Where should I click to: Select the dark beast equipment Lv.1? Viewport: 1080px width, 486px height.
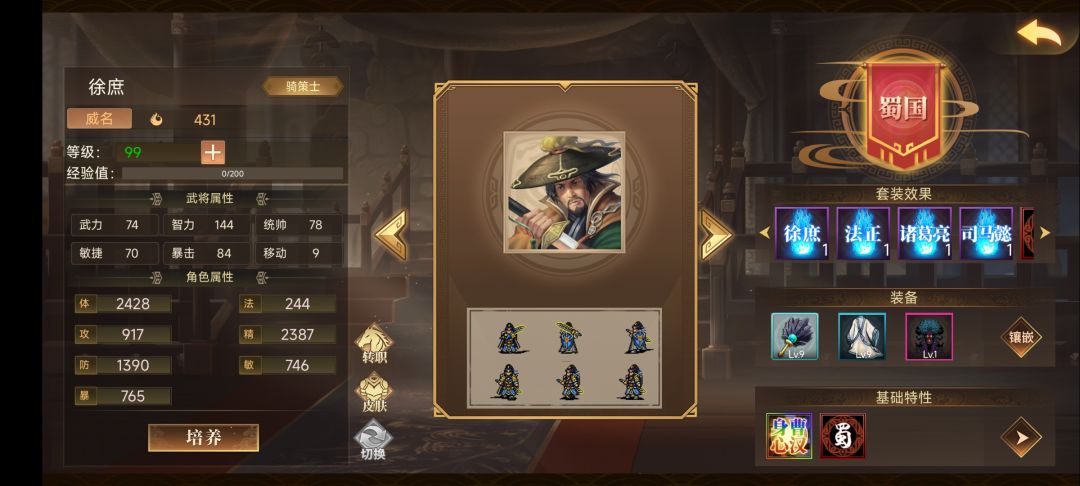click(929, 336)
